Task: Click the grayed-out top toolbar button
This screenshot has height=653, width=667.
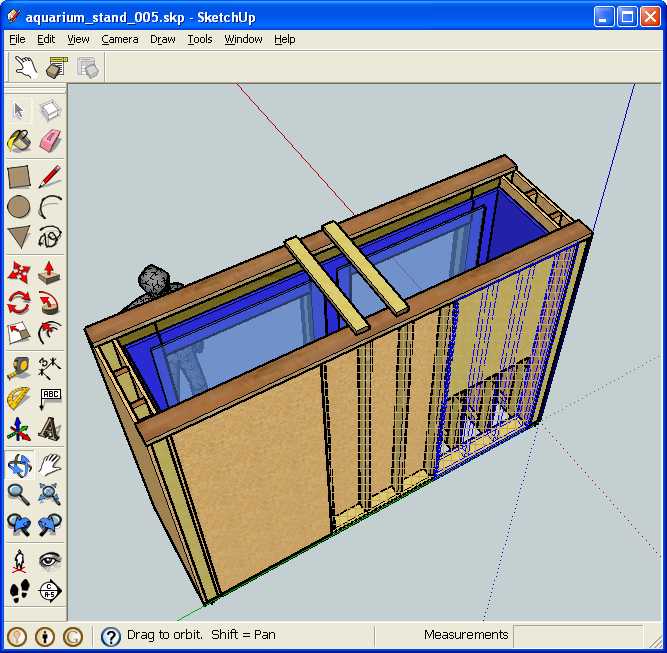Action: 88,67
